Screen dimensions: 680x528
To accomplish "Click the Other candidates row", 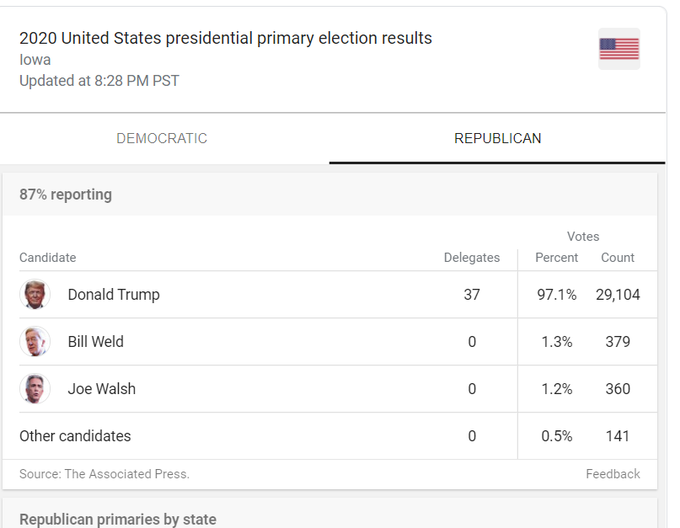I will point(75,436).
